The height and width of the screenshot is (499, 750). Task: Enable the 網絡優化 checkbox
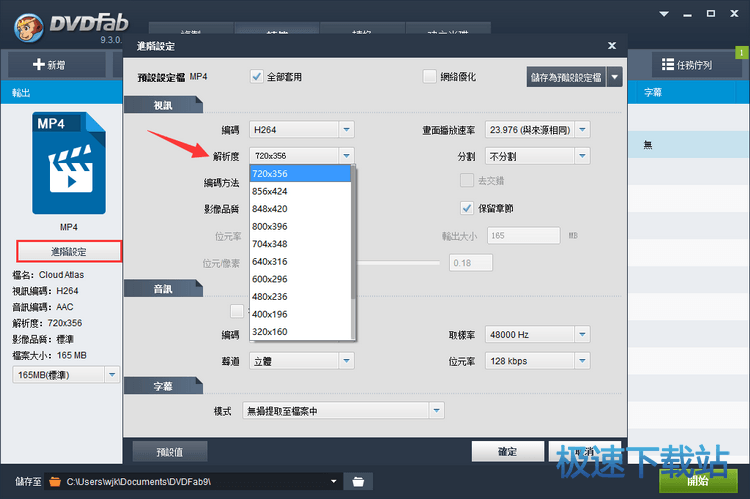pyautogui.click(x=430, y=77)
